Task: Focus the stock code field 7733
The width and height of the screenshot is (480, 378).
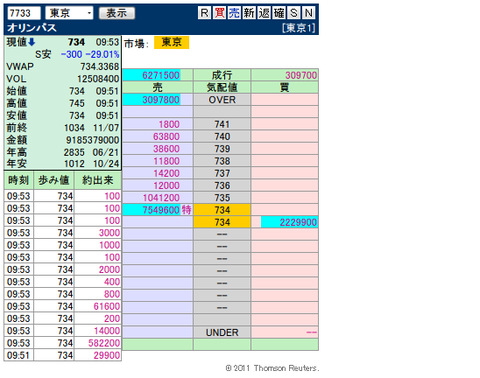Action: 24,13
